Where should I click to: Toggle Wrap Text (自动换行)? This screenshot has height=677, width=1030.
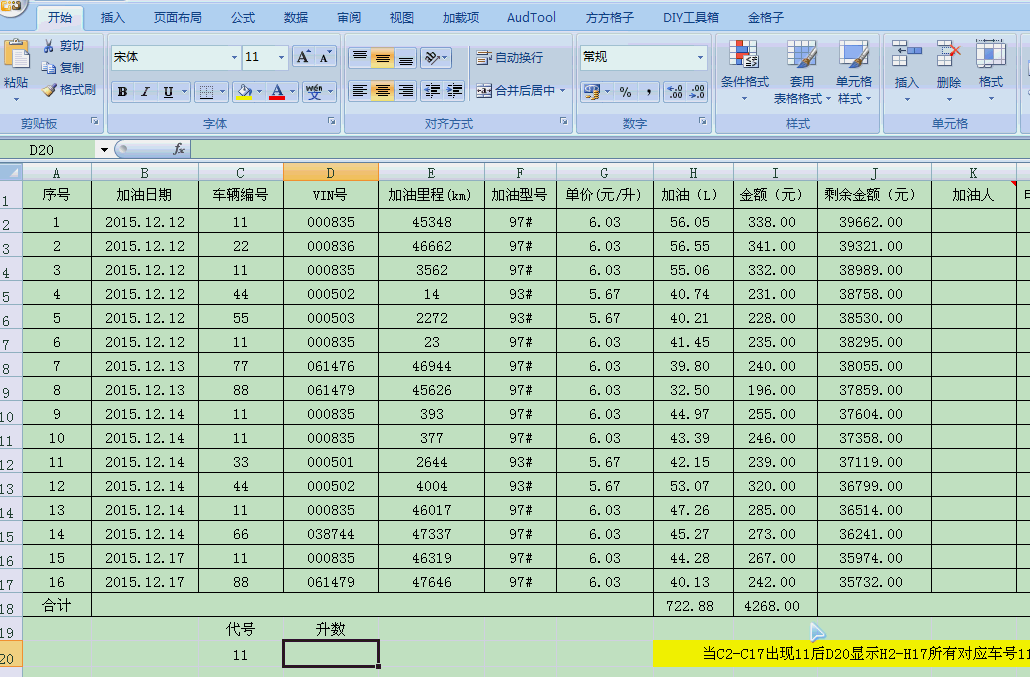510,57
